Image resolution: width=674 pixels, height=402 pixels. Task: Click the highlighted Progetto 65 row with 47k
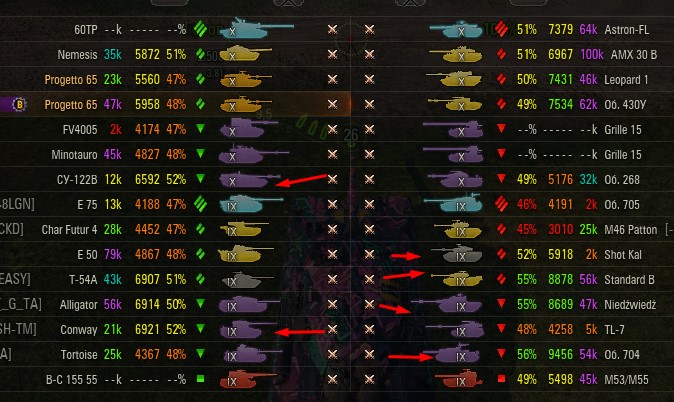(x=175, y=104)
